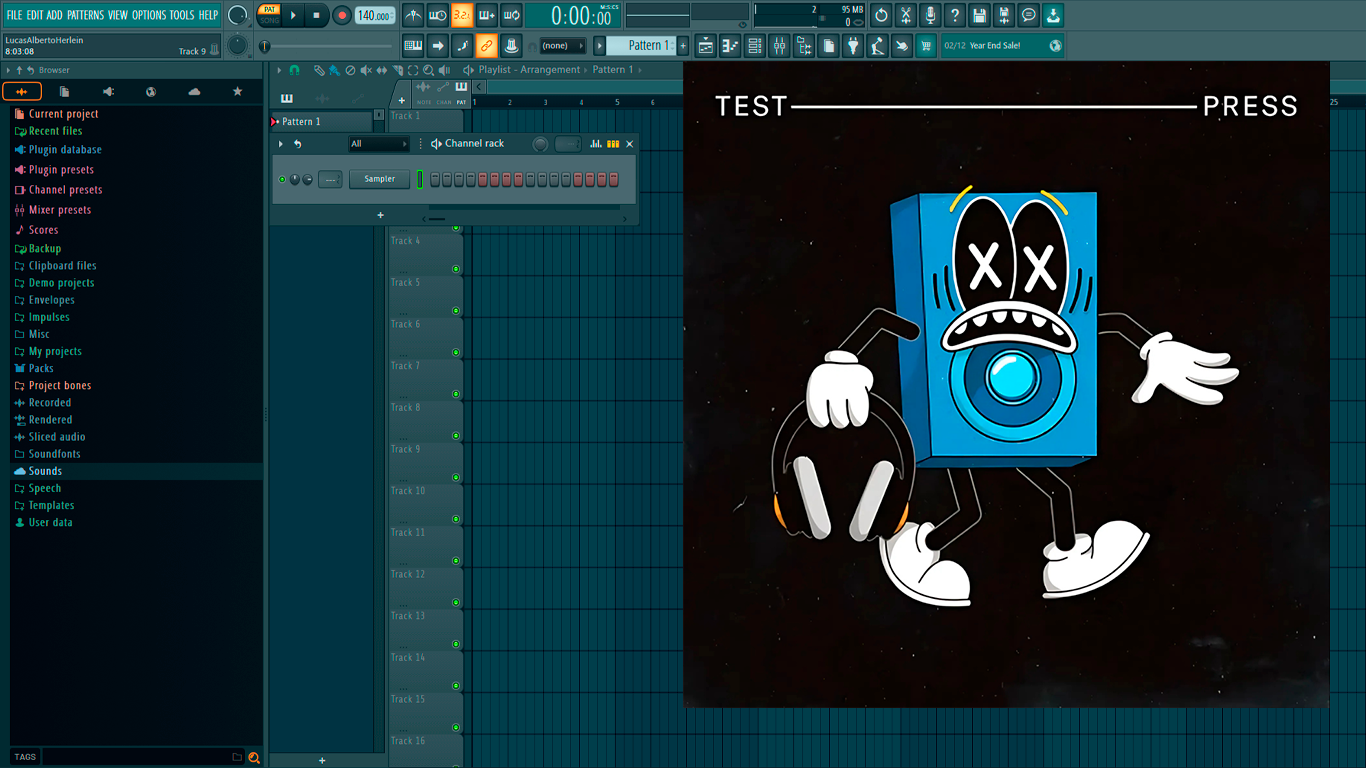Click the Play button in transport
This screenshot has width=1366, height=768.
click(x=294, y=15)
